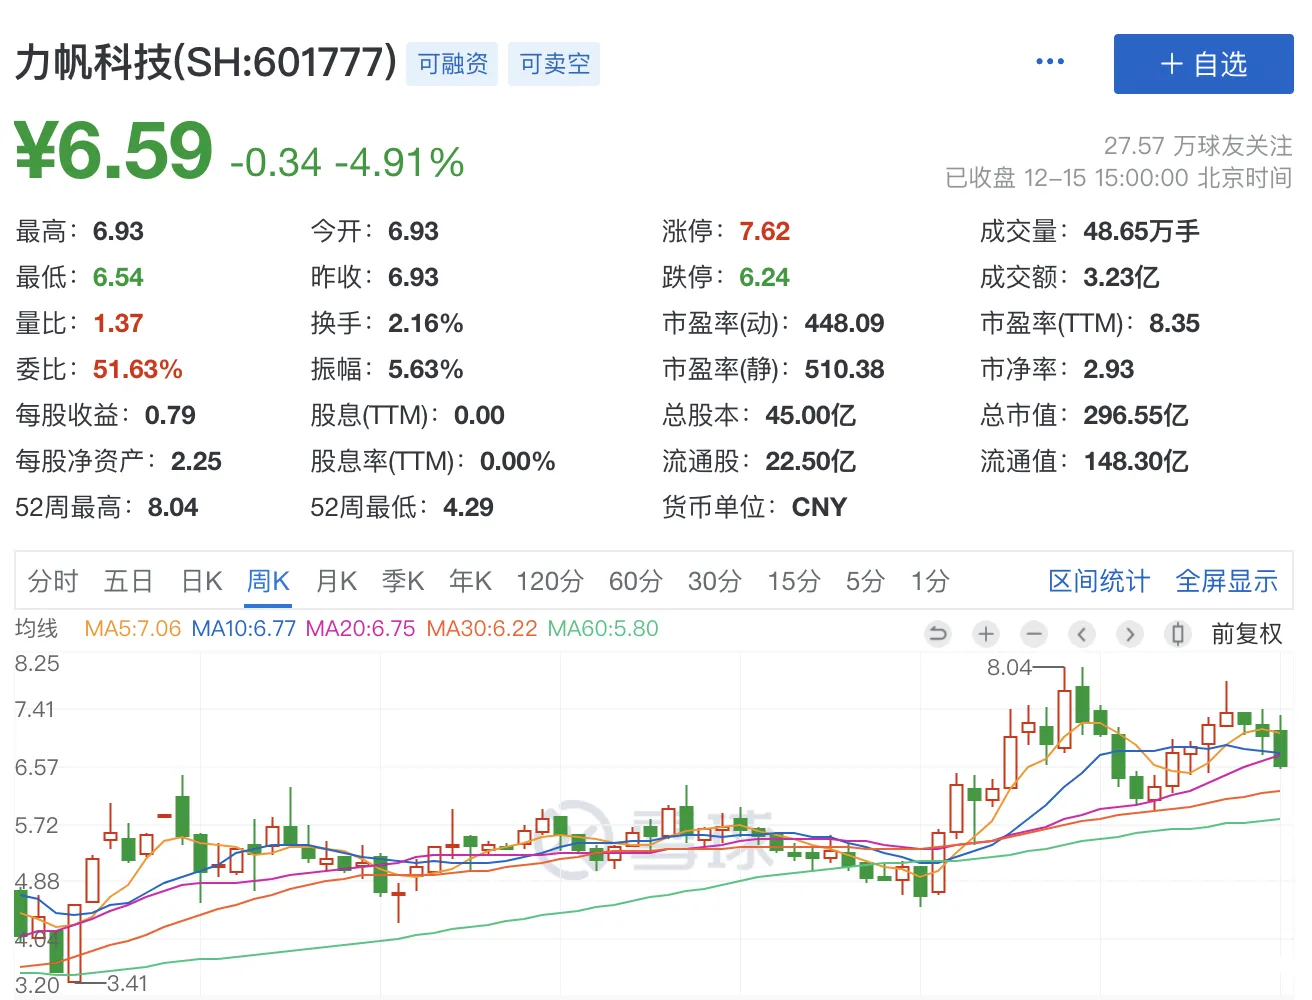The width and height of the screenshot is (1312, 1000).
Task: Click the 最高 value 6.93
Action: click(x=118, y=231)
